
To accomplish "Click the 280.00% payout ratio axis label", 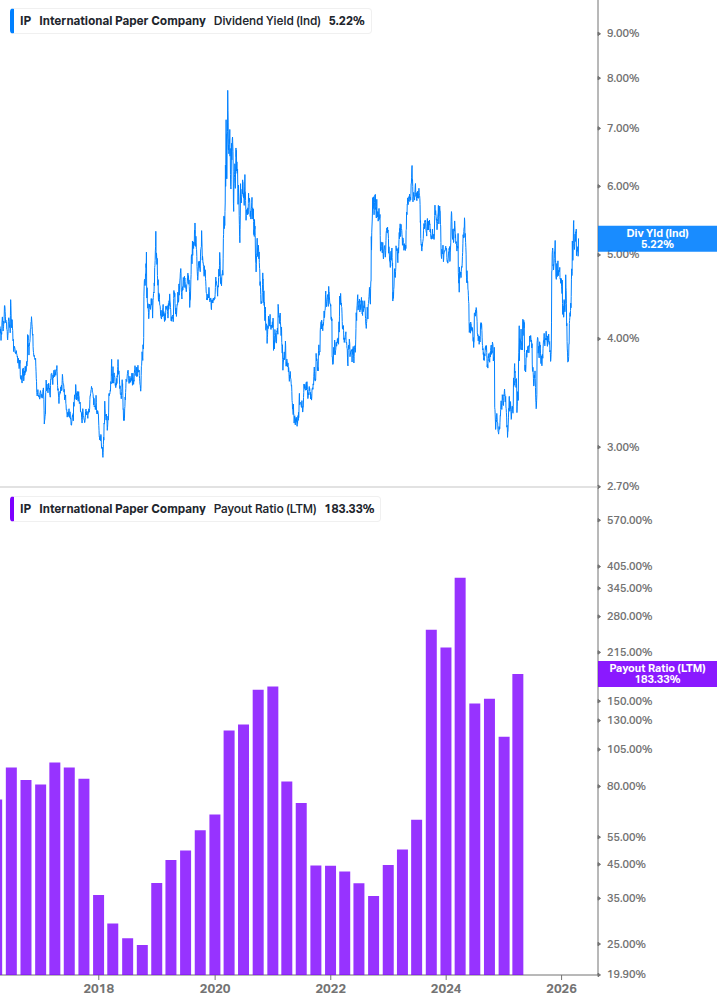I will (629, 617).
